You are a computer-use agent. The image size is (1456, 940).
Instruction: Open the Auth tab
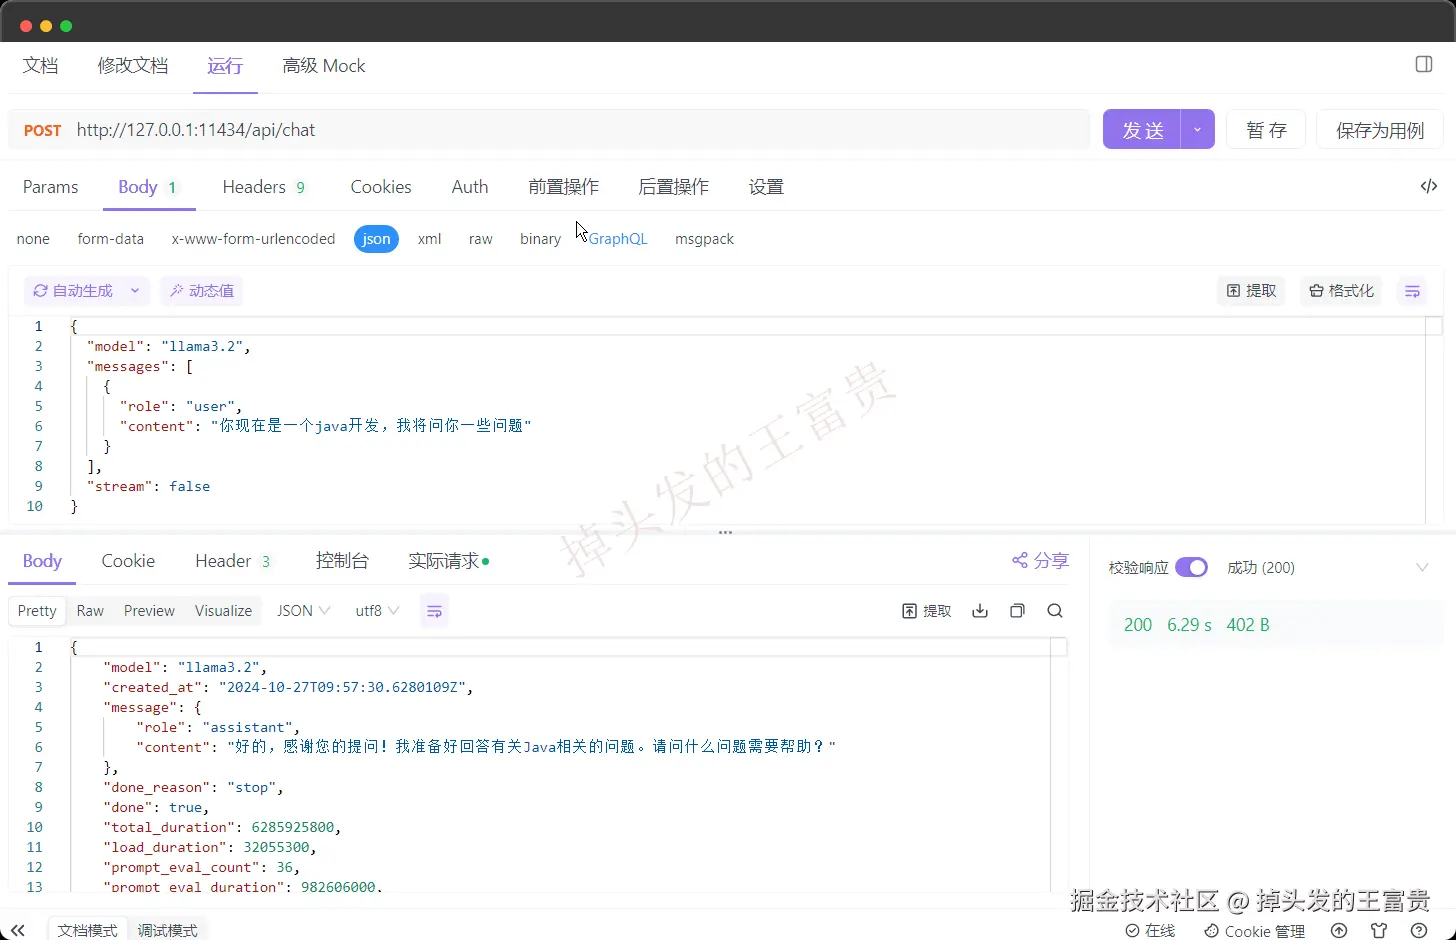[x=470, y=187]
